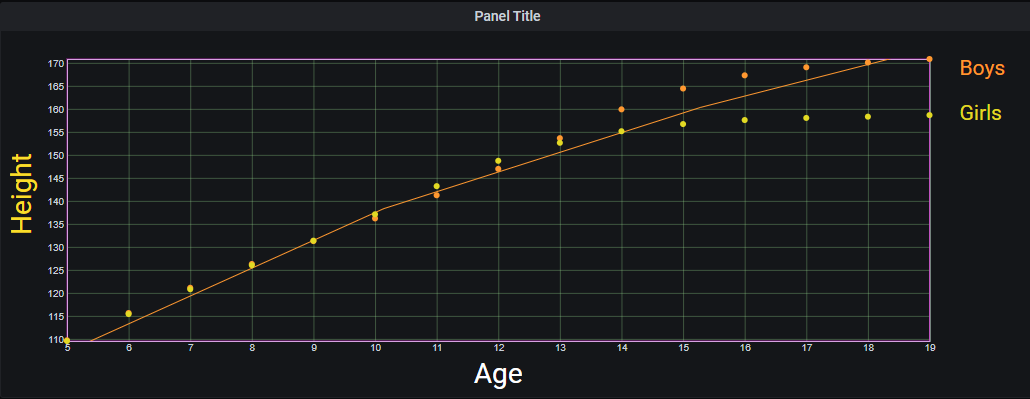The width and height of the screenshot is (1030, 399).
Task: Toggle the Girls series in legend
Action: (980, 113)
